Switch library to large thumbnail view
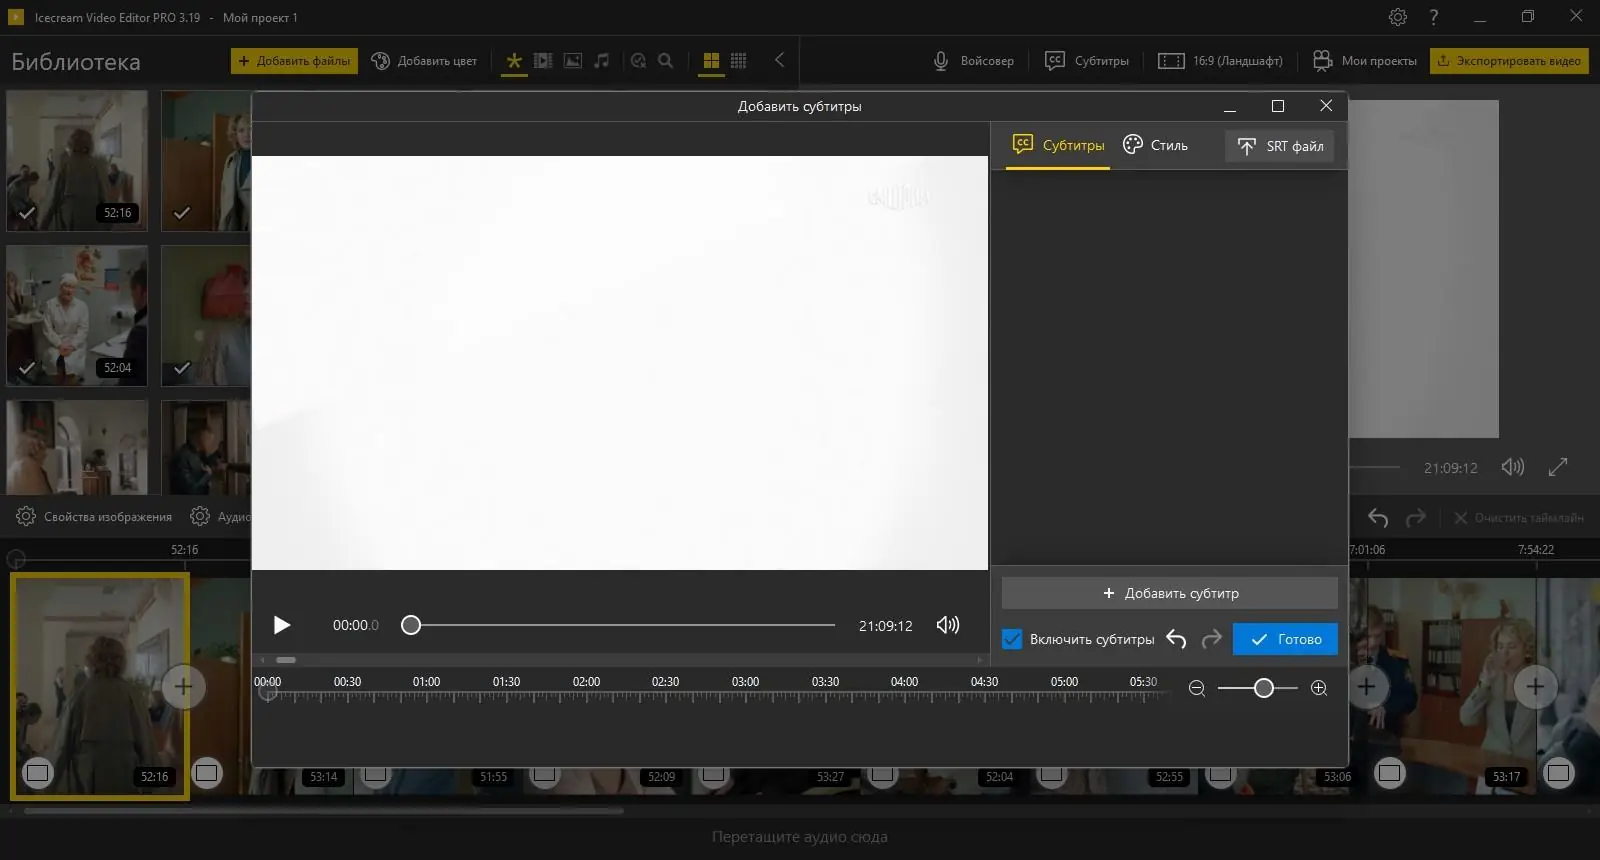The image size is (1600, 860). (711, 61)
